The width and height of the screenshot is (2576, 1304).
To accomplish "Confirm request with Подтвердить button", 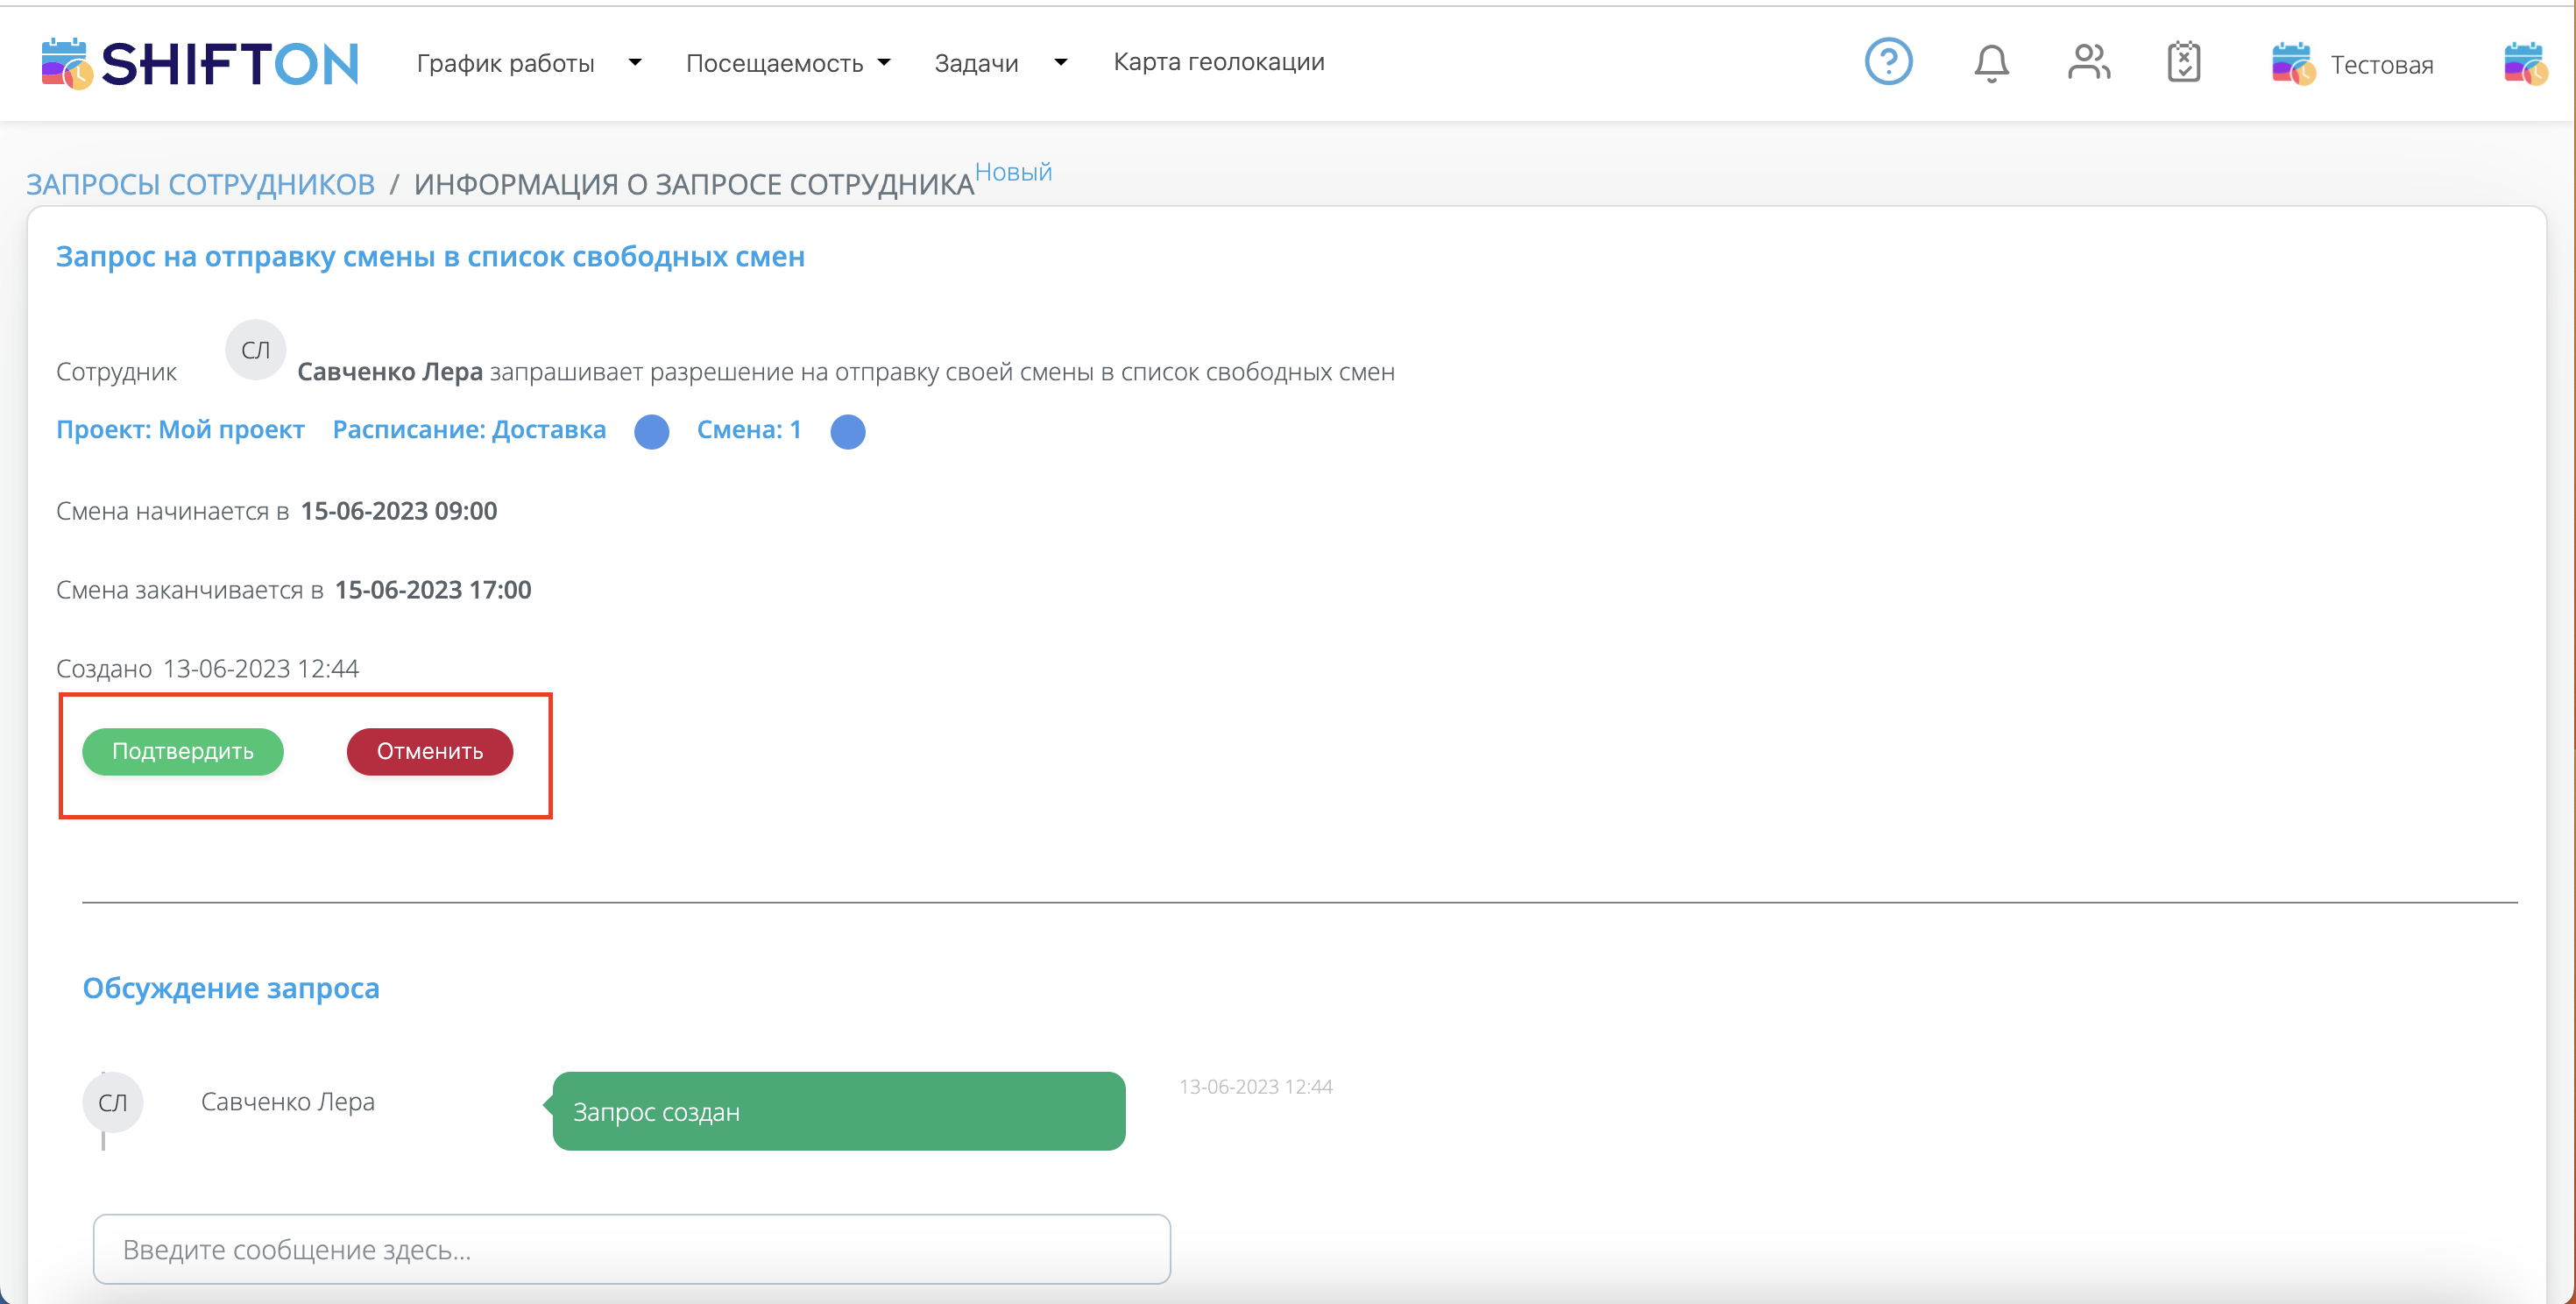I will [x=183, y=751].
